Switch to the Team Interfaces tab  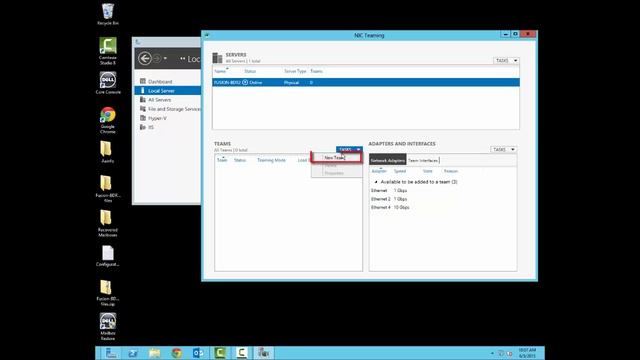423,160
